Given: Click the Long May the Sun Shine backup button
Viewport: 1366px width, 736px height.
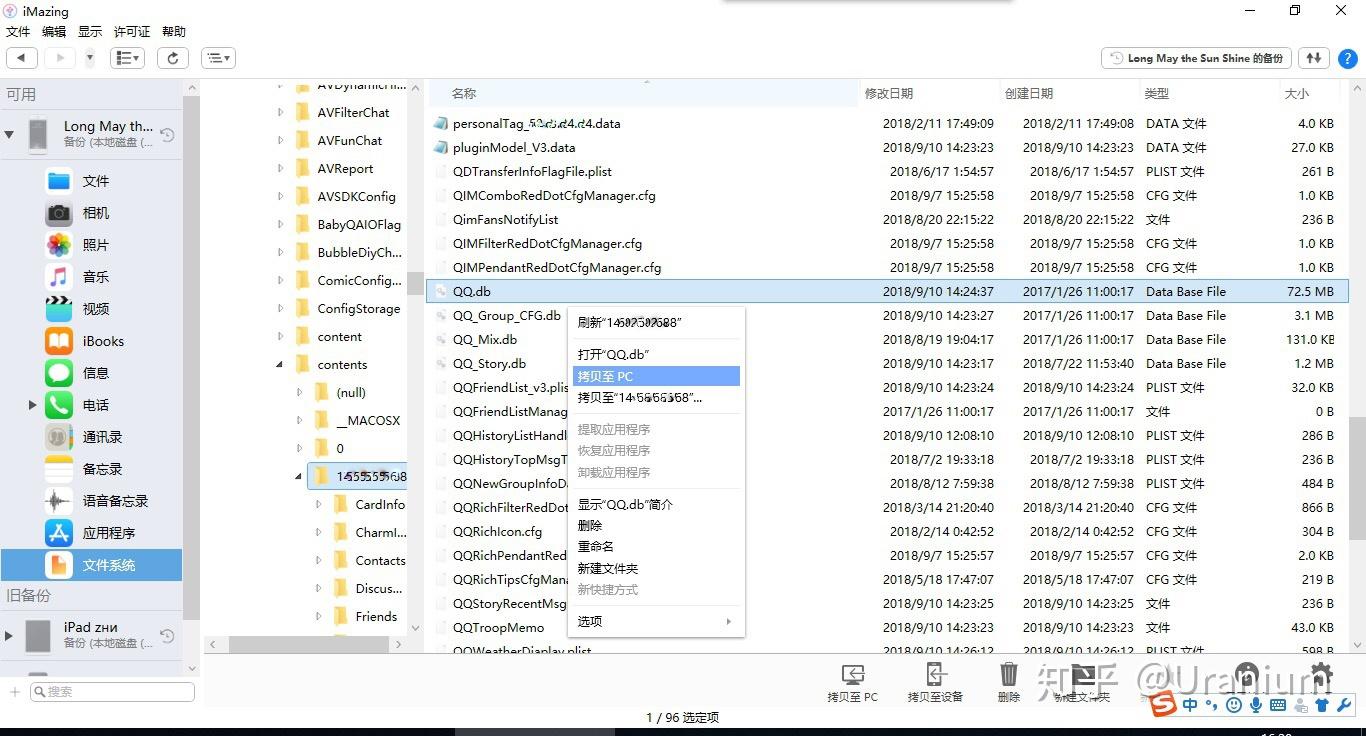Looking at the screenshot, I should [1196, 58].
